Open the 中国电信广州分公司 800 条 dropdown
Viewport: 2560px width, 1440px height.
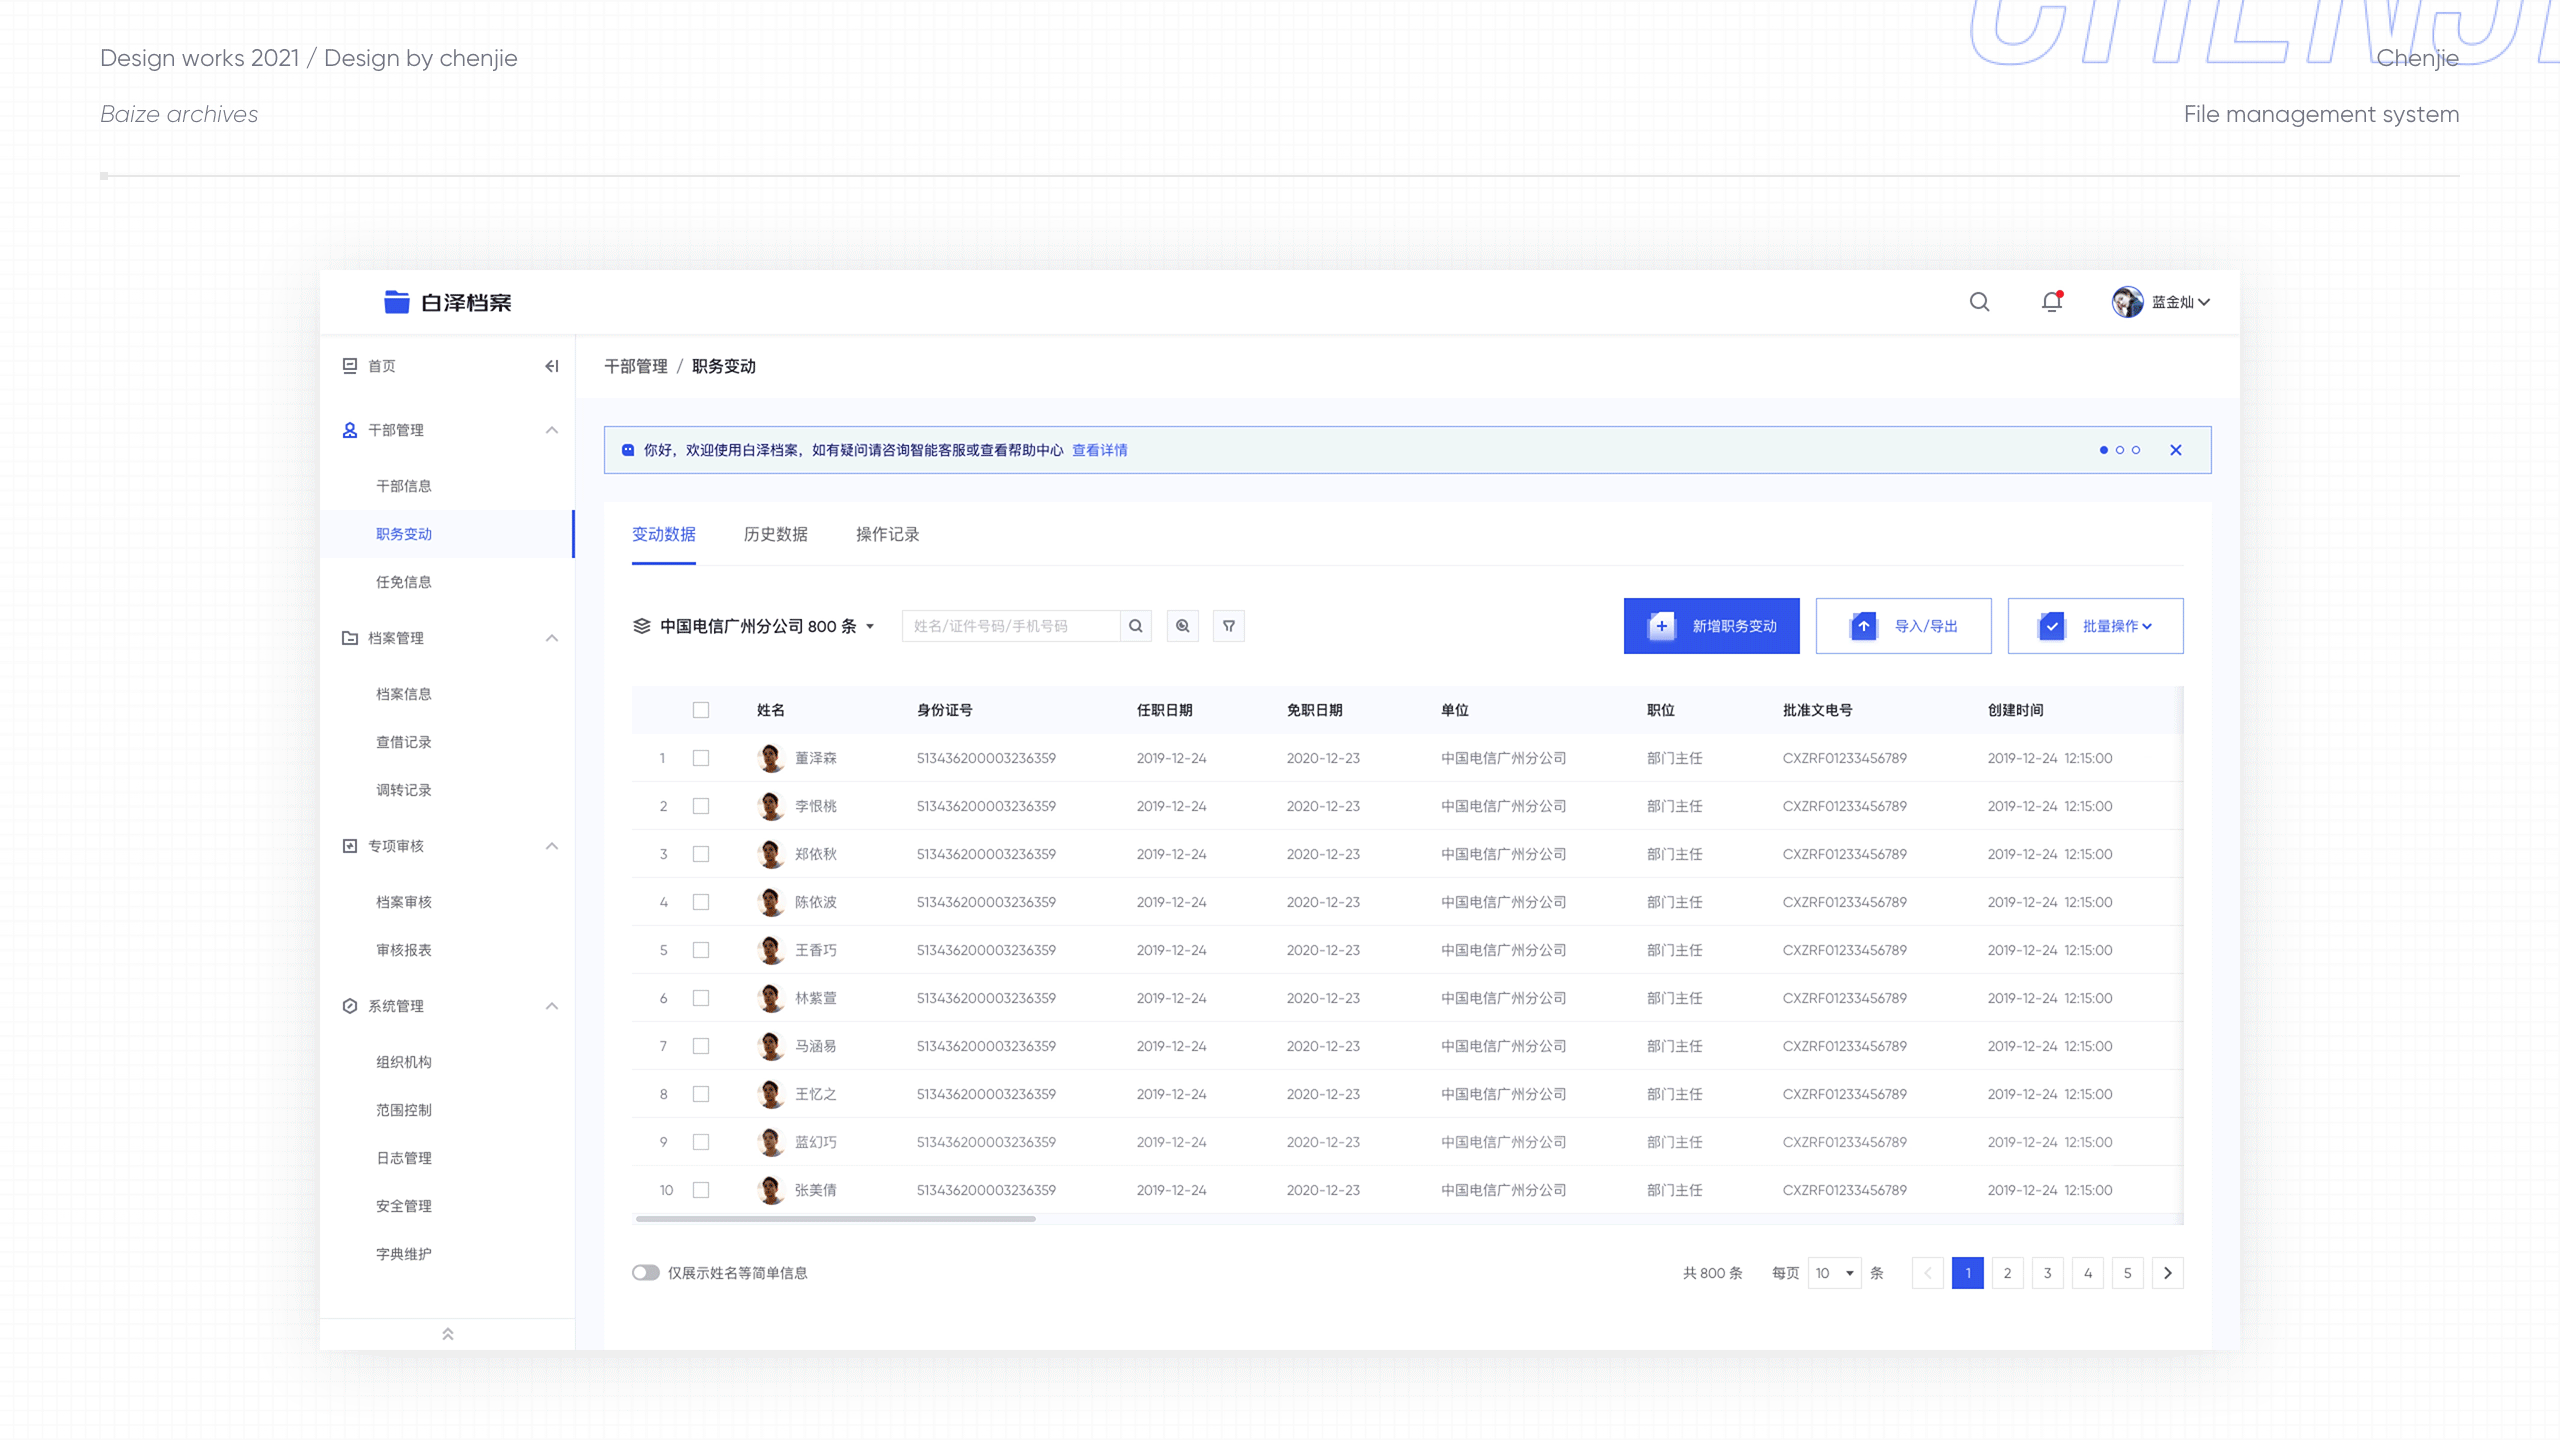coord(755,626)
